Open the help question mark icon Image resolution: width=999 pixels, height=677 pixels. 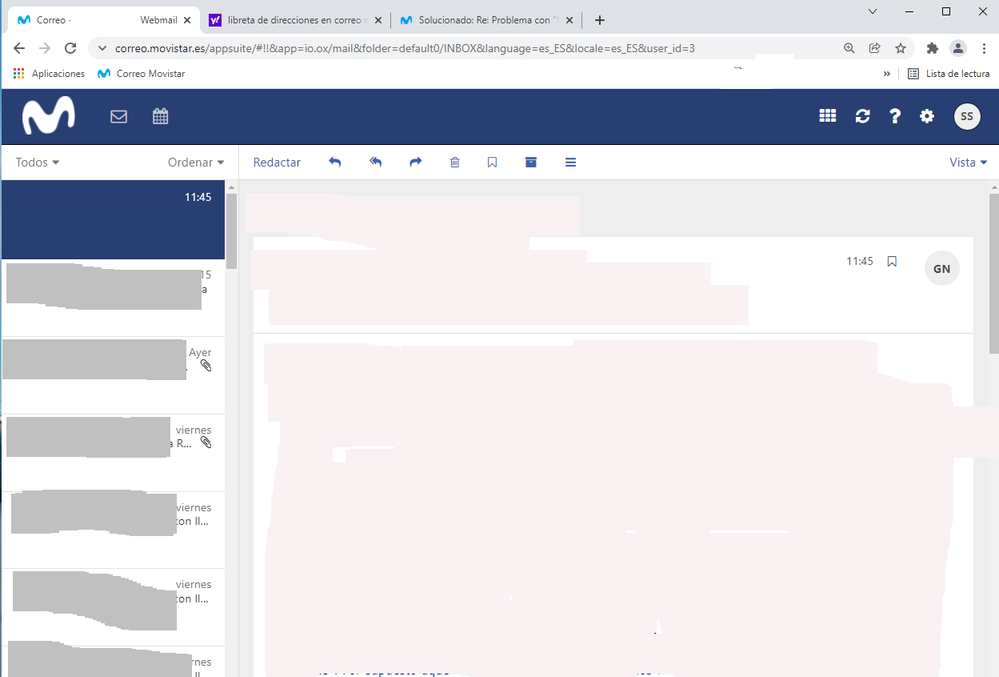(895, 116)
